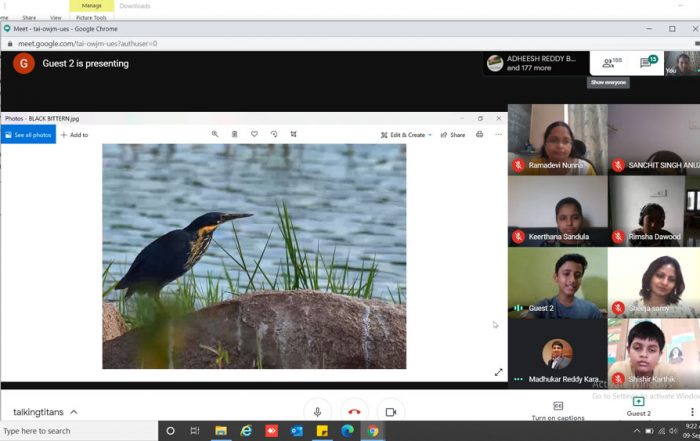Screen dimensions: 700x441
Task: Click the heart favorite icon in Photos
Action: (254, 134)
